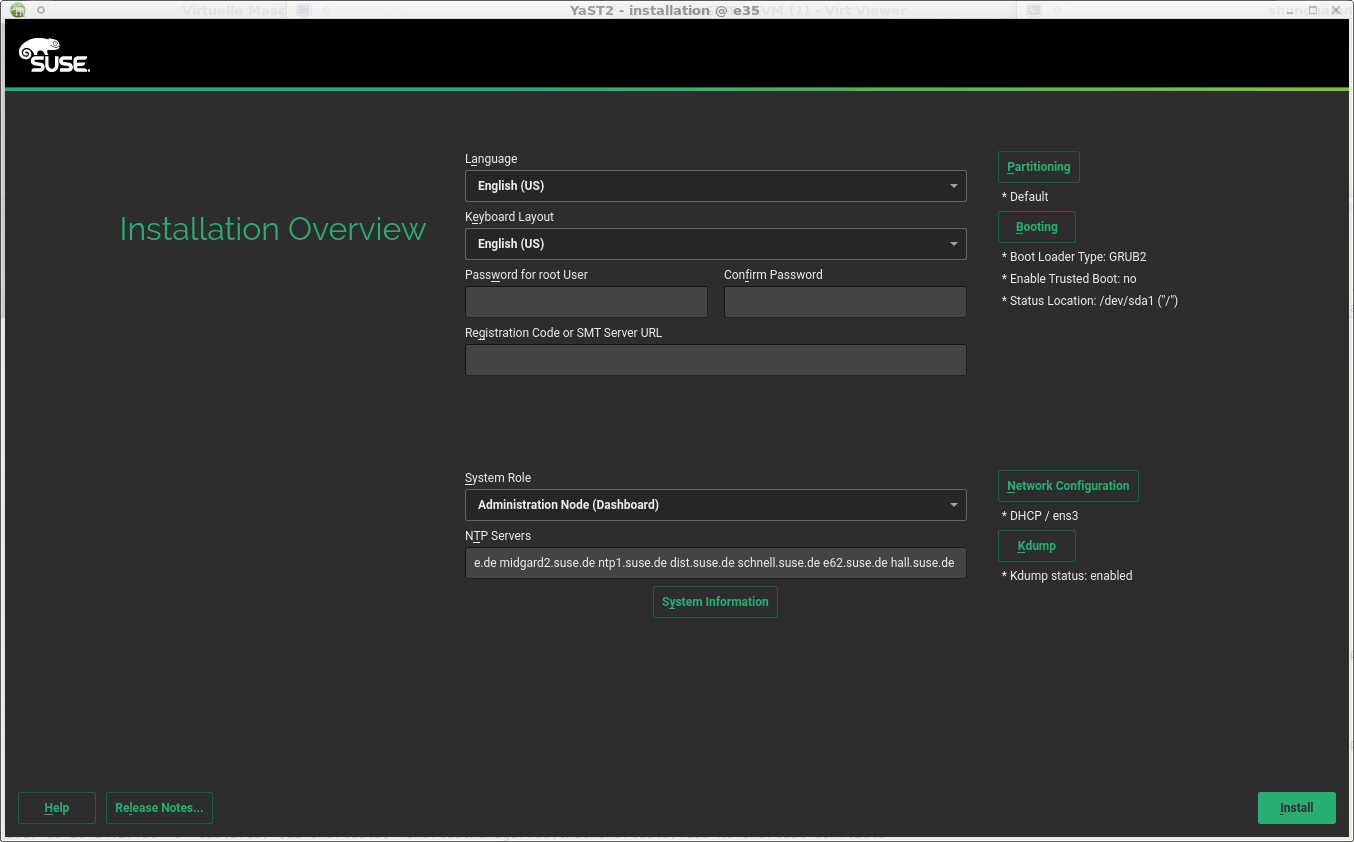Focus the Password for root User field
The width and height of the screenshot is (1354, 842).
pyautogui.click(x=586, y=302)
